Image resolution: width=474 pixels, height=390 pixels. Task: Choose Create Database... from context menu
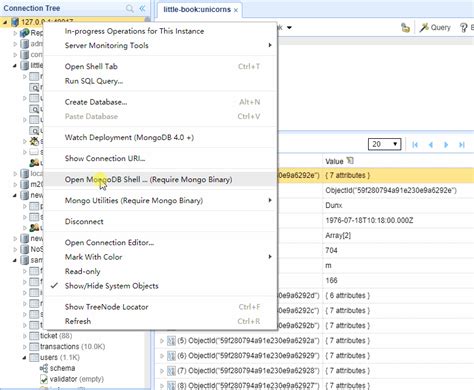click(x=161, y=102)
